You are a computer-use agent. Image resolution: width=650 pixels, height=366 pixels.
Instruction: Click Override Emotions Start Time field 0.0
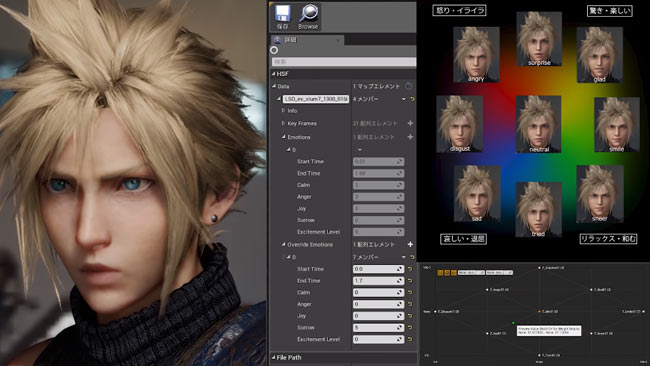[x=378, y=269]
